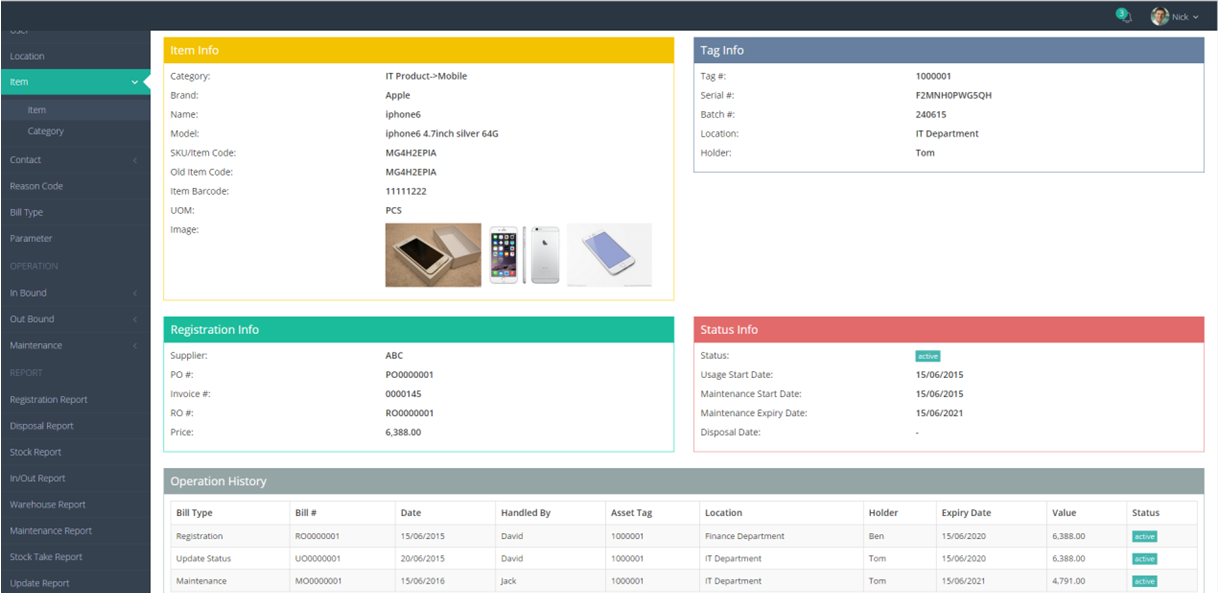The image size is (1218, 593).
Task: Open the In/Out Report link
Action: (x=75, y=478)
